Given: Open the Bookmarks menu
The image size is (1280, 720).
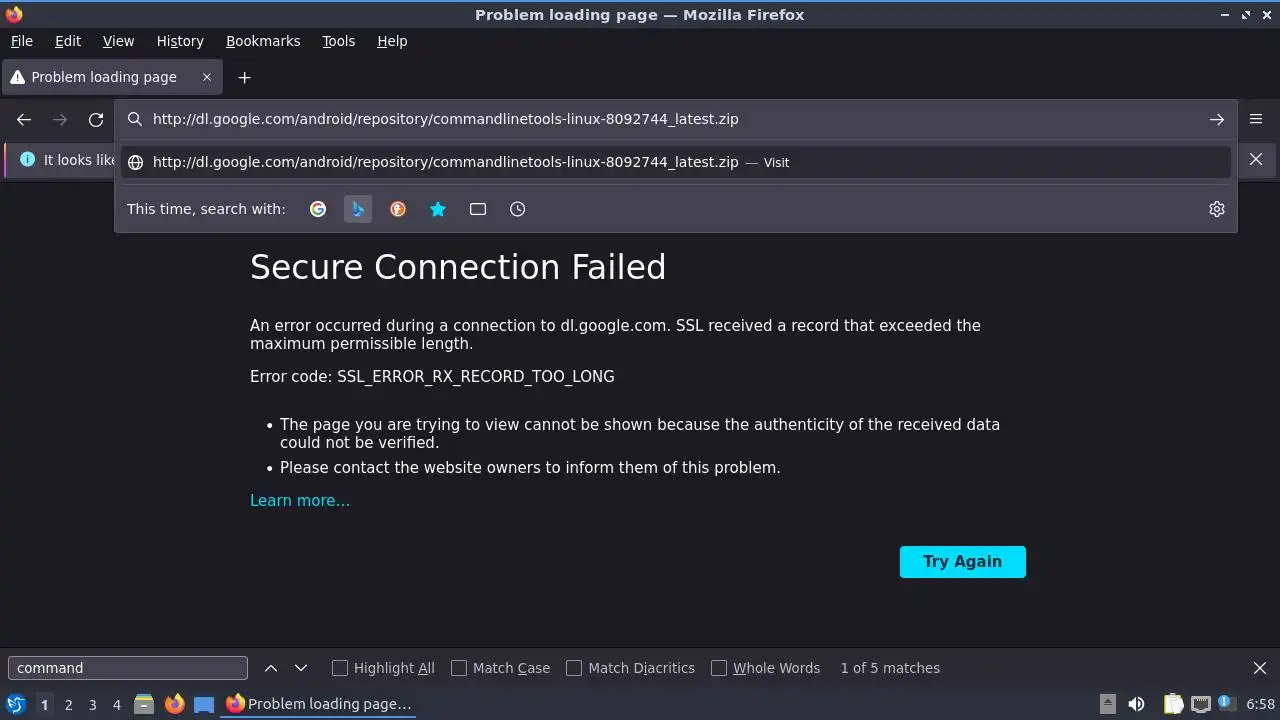Looking at the screenshot, I should pos(263,41).
